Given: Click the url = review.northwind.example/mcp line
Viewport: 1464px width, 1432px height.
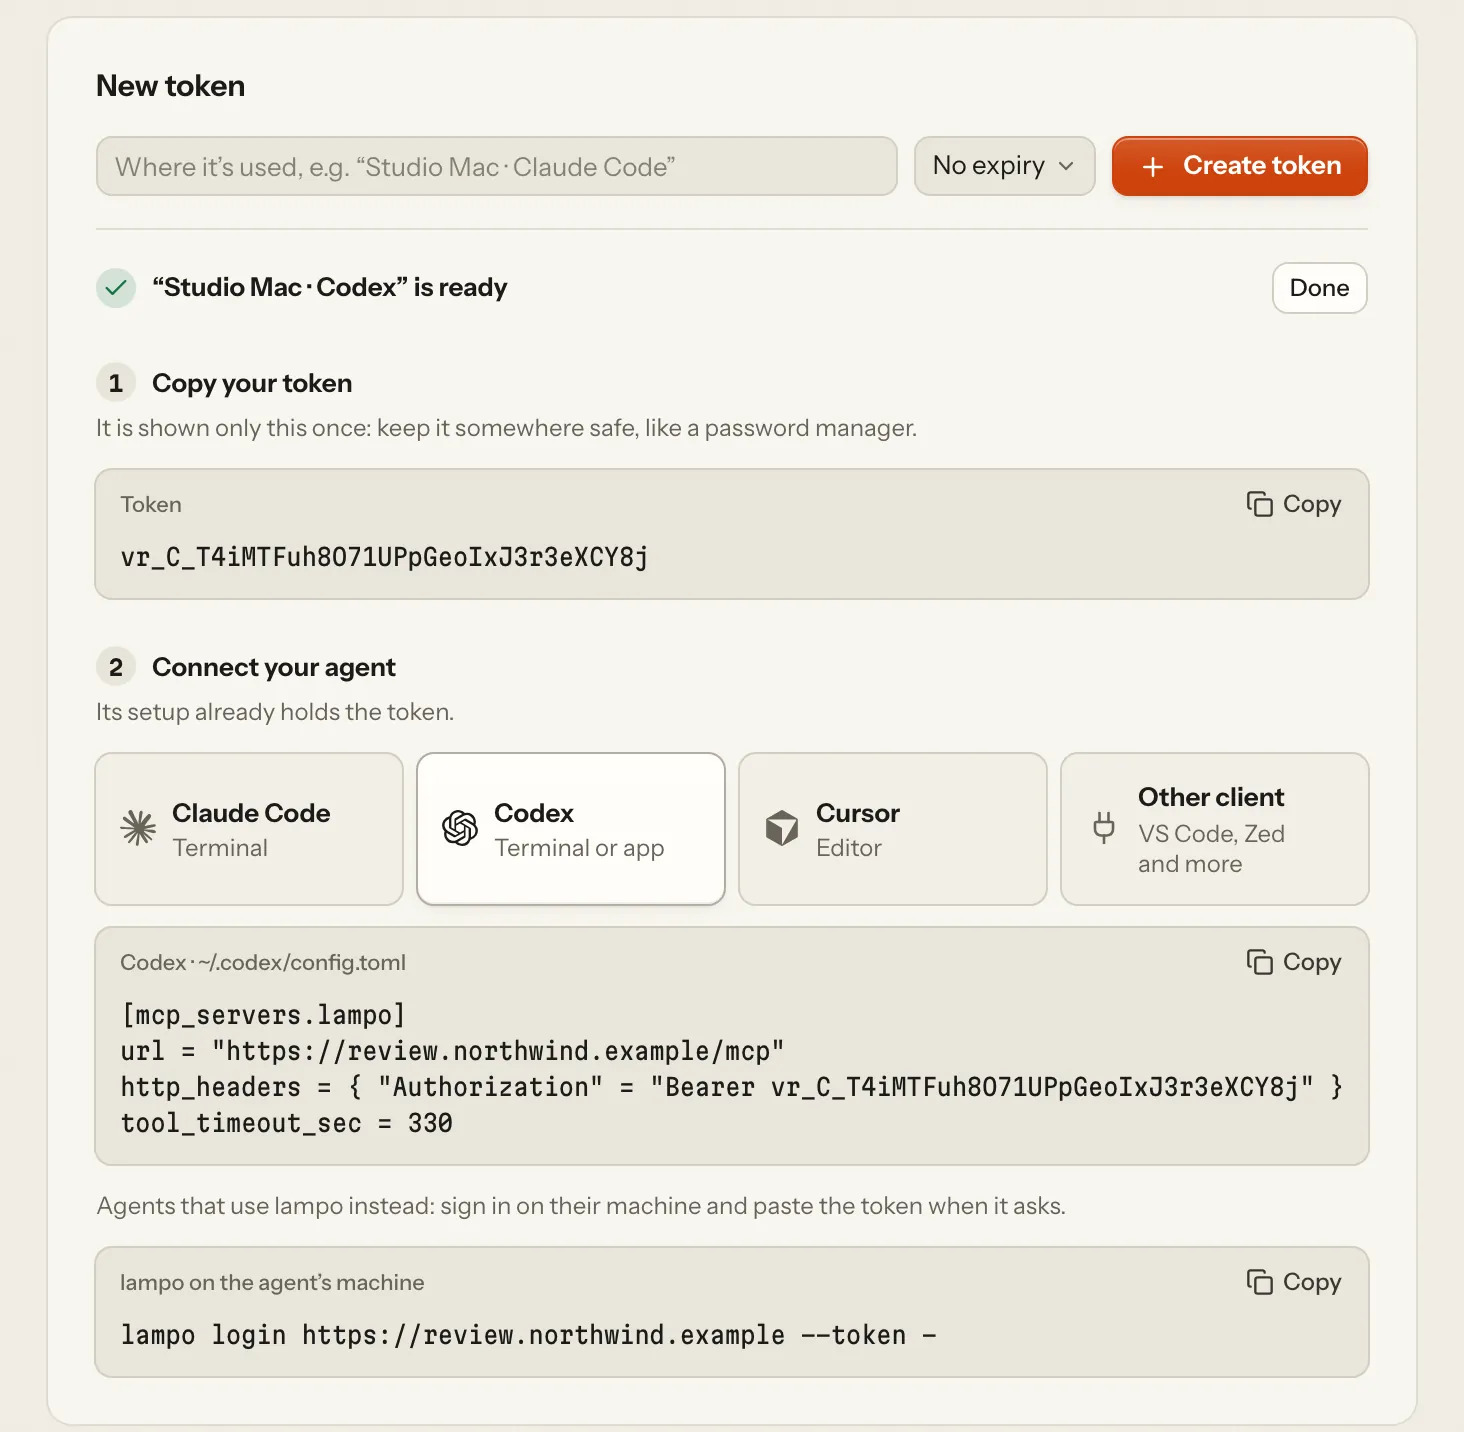Looking at the screenshot, I should [452, 1051].
